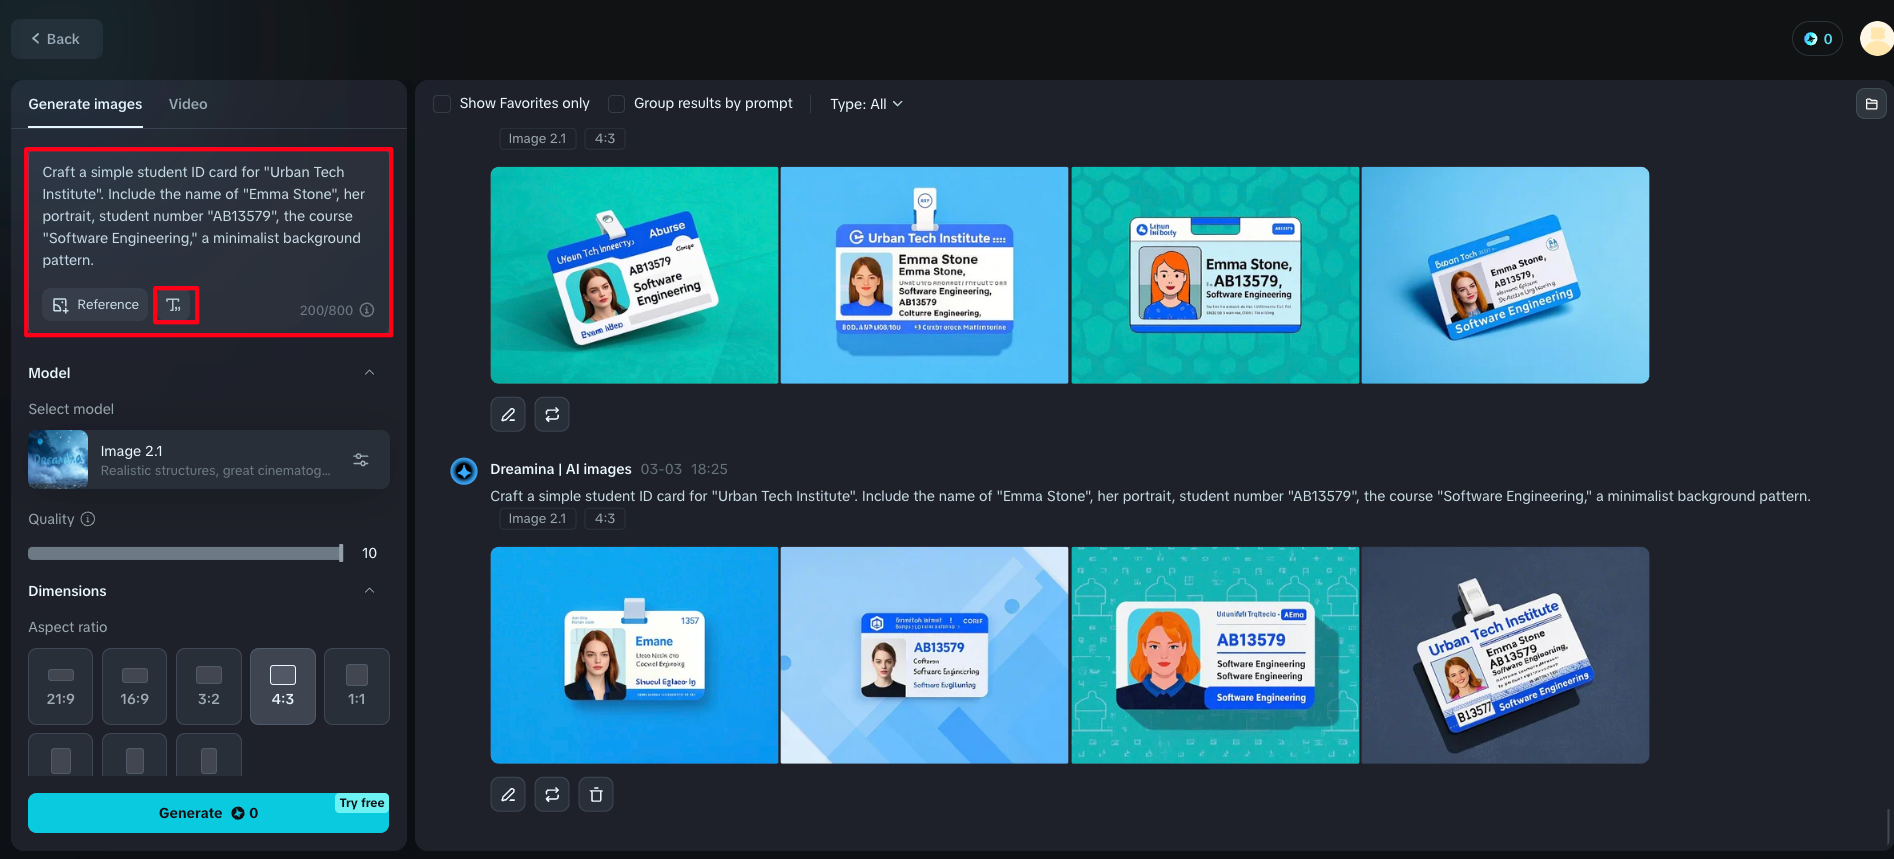The image size is (1894, 859).
Task: Click the character count info icon
Action: tap(367, 310)
